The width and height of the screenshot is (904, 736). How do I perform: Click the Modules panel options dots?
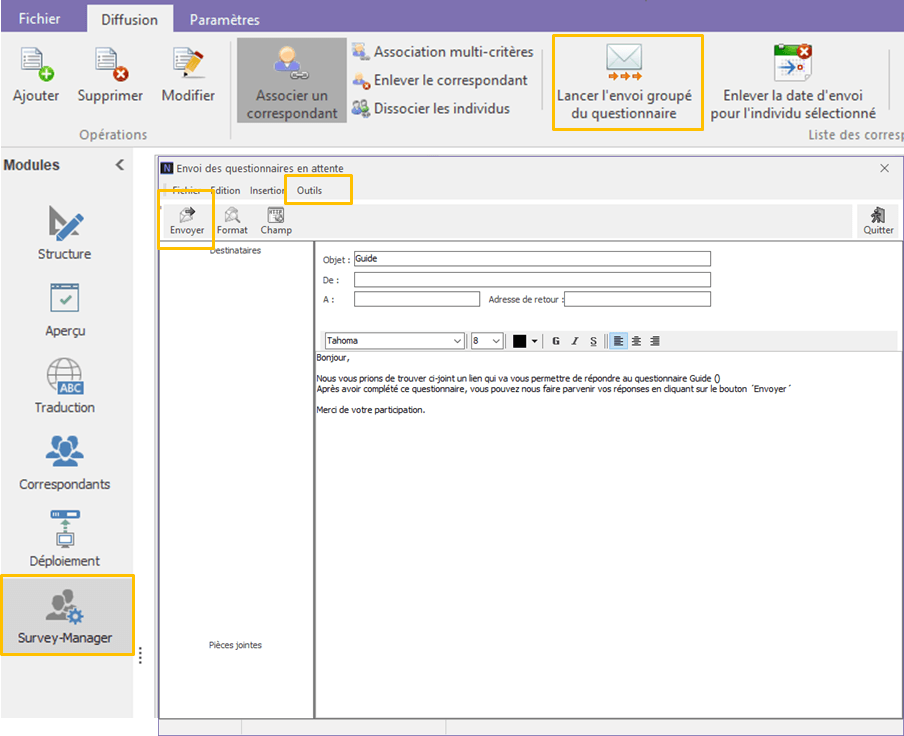[140, 655]
